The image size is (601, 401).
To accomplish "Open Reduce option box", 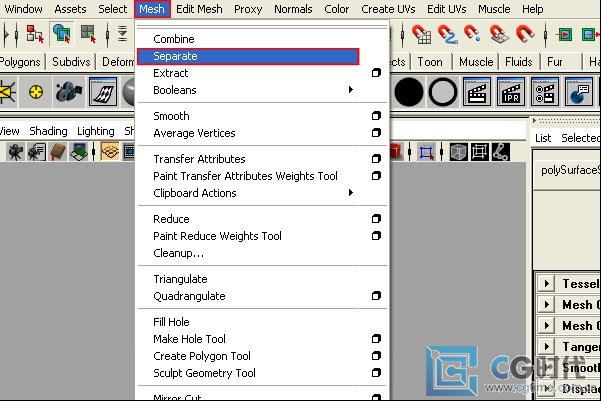I will pyautogui.click(x=376, y=219).
